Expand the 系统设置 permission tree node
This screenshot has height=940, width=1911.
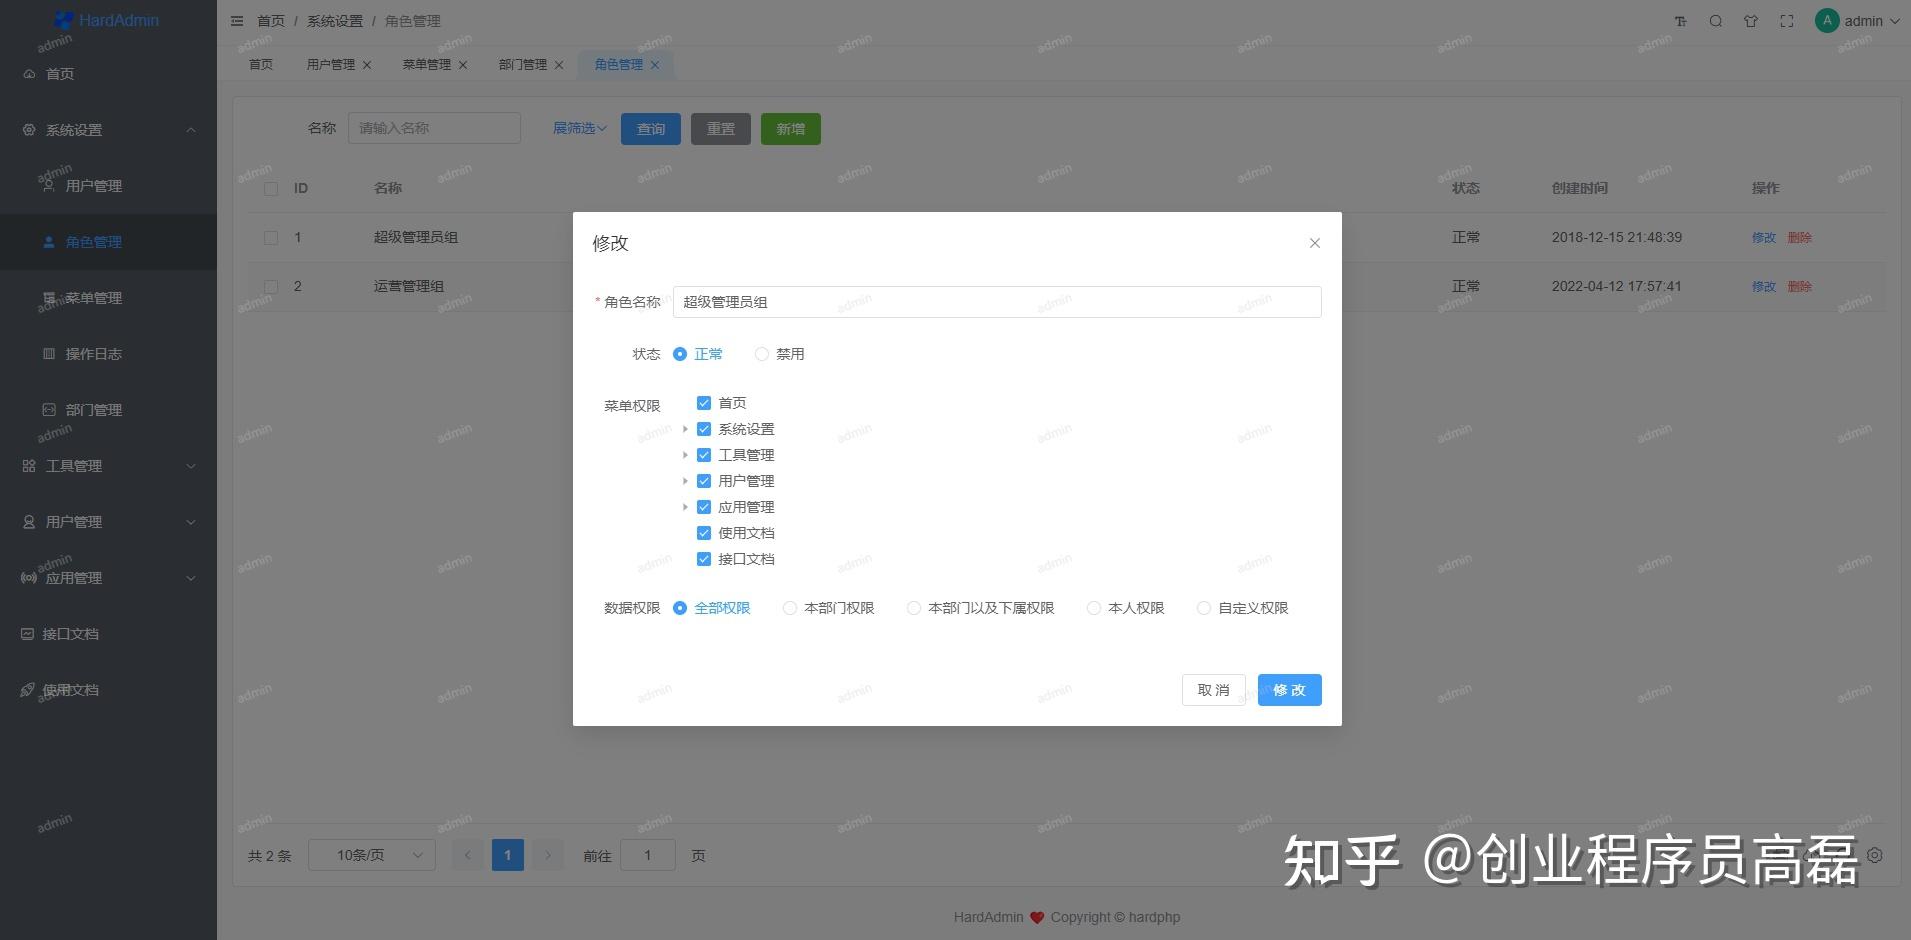[x=687, y=428]
